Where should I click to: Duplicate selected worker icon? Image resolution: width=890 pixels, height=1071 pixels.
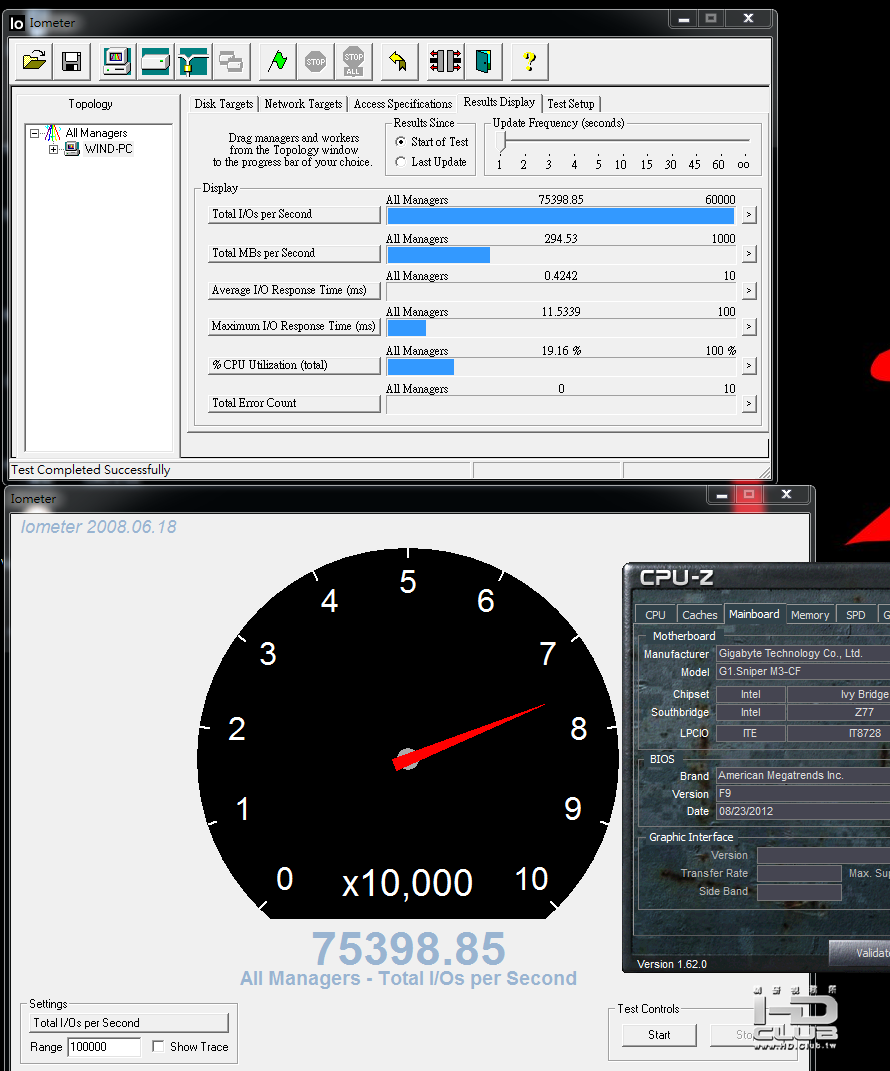point(231,61)
